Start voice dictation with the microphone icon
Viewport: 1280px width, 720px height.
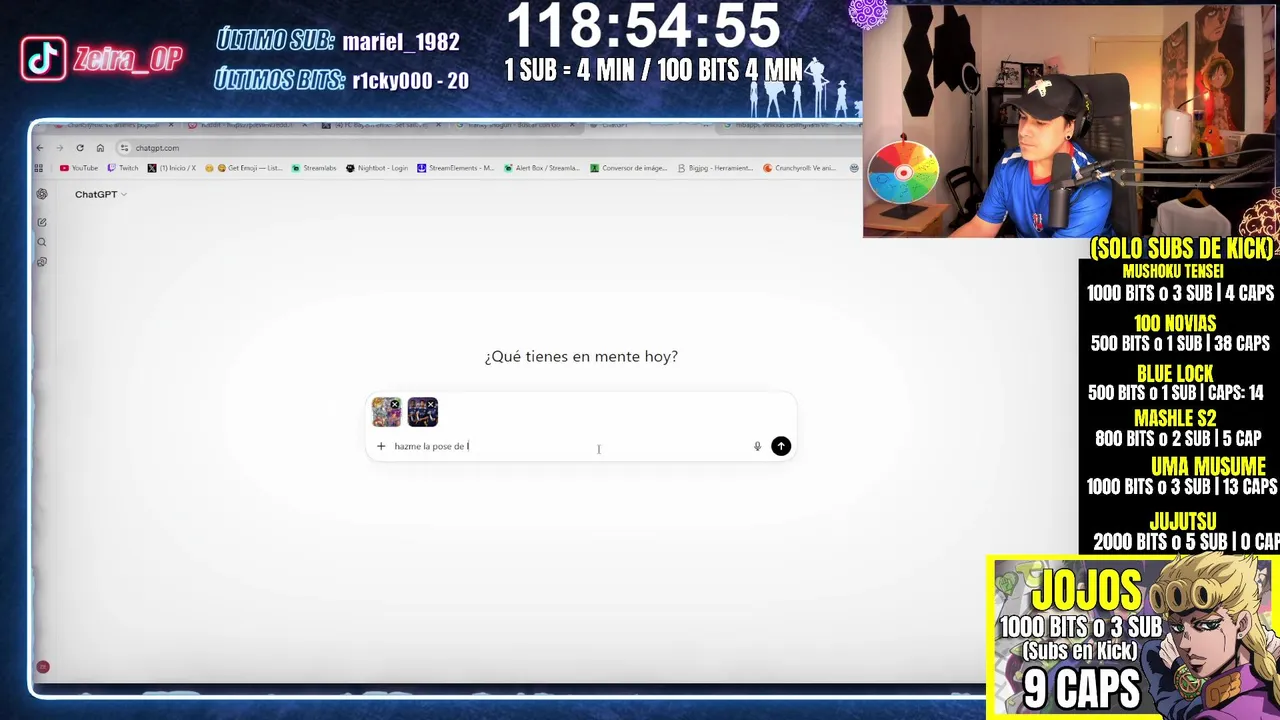tap(757, 446)
